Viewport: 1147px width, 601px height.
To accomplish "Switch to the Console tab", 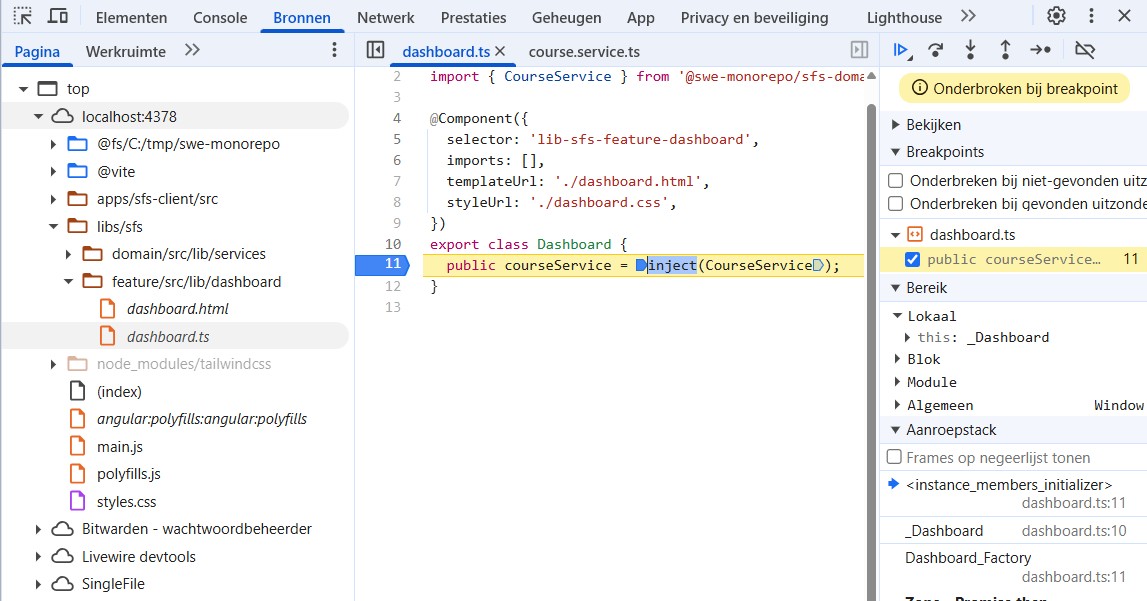I will pos(220,16).
